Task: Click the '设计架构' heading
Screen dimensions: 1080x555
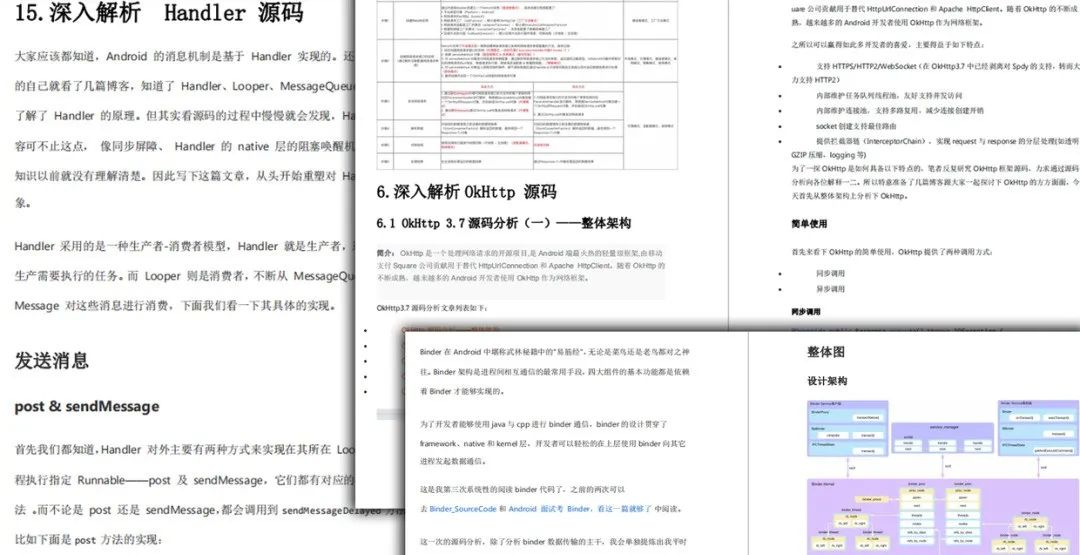Action: tap(827, 381)
